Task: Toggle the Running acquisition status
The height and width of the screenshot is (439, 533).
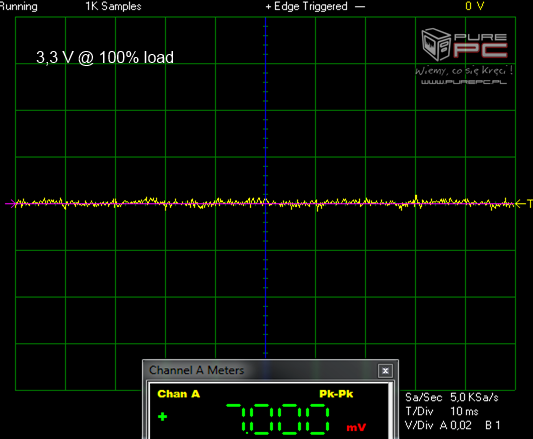Action: pos(18,6)
